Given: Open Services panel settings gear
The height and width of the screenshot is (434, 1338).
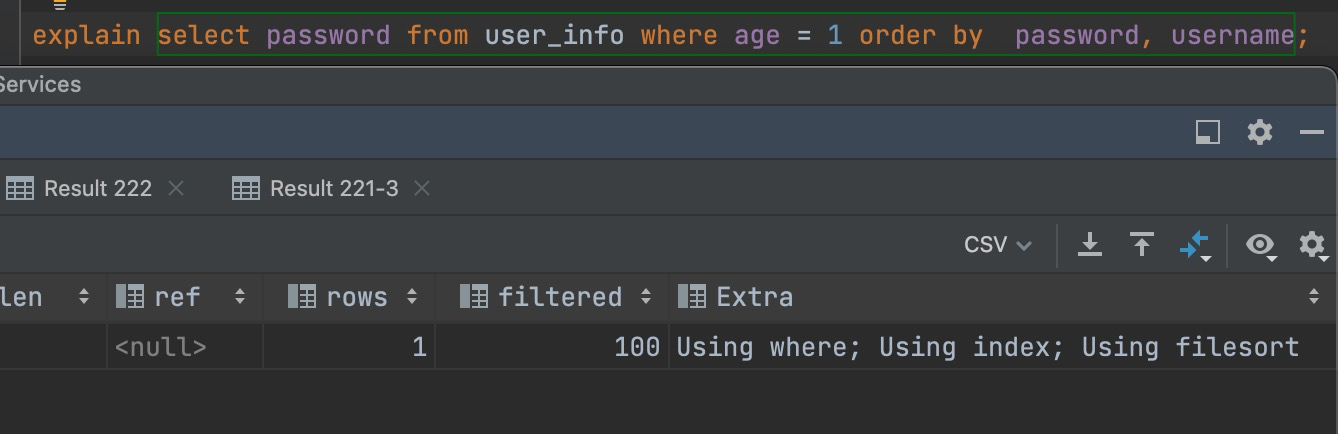Looking at the screenshot, I should coord(1259,132).
